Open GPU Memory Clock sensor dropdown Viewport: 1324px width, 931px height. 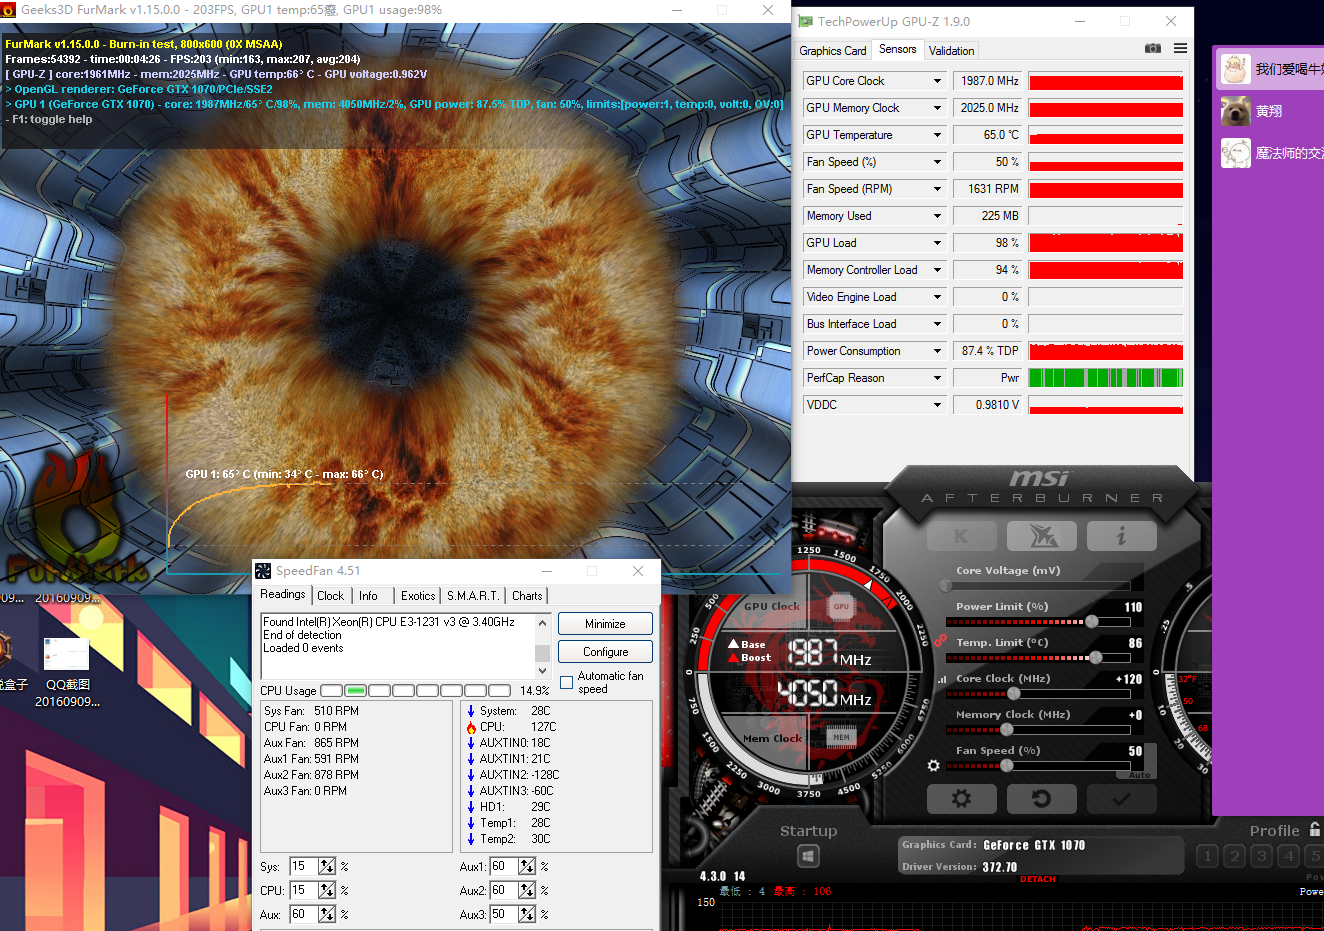(937, 108)
